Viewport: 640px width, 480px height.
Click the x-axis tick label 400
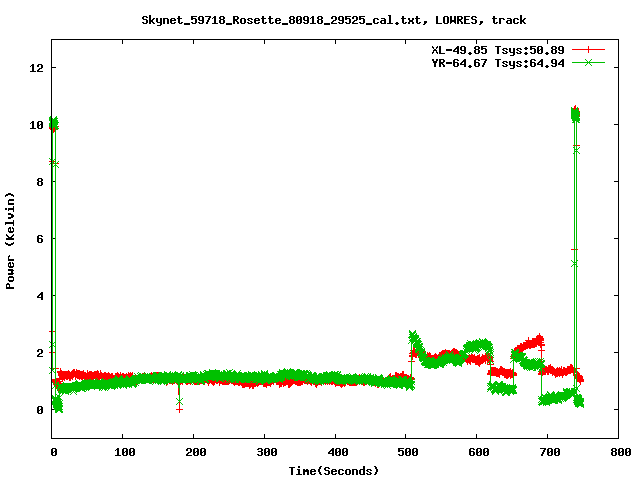(x=337, y=452)
